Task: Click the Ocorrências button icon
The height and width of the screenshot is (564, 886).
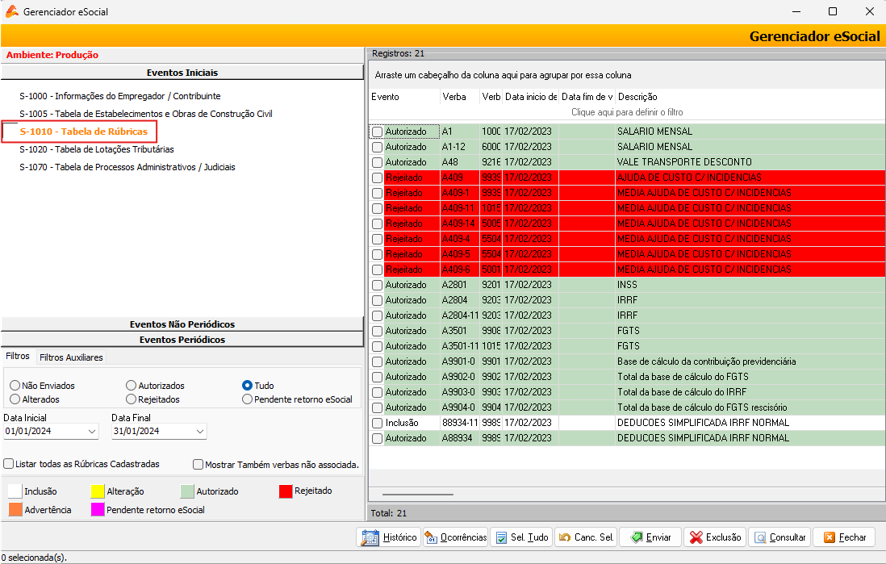Action: click(x=431, y=537)
